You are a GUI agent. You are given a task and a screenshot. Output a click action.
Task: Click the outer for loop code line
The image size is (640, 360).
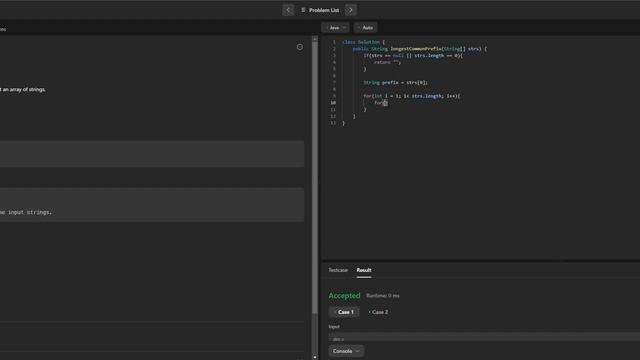coord(411,96)
